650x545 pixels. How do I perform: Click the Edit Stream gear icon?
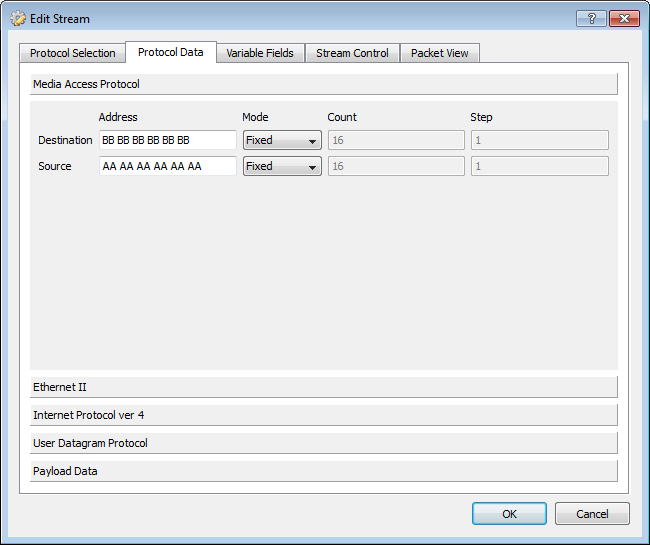click(x=18, y=19)
